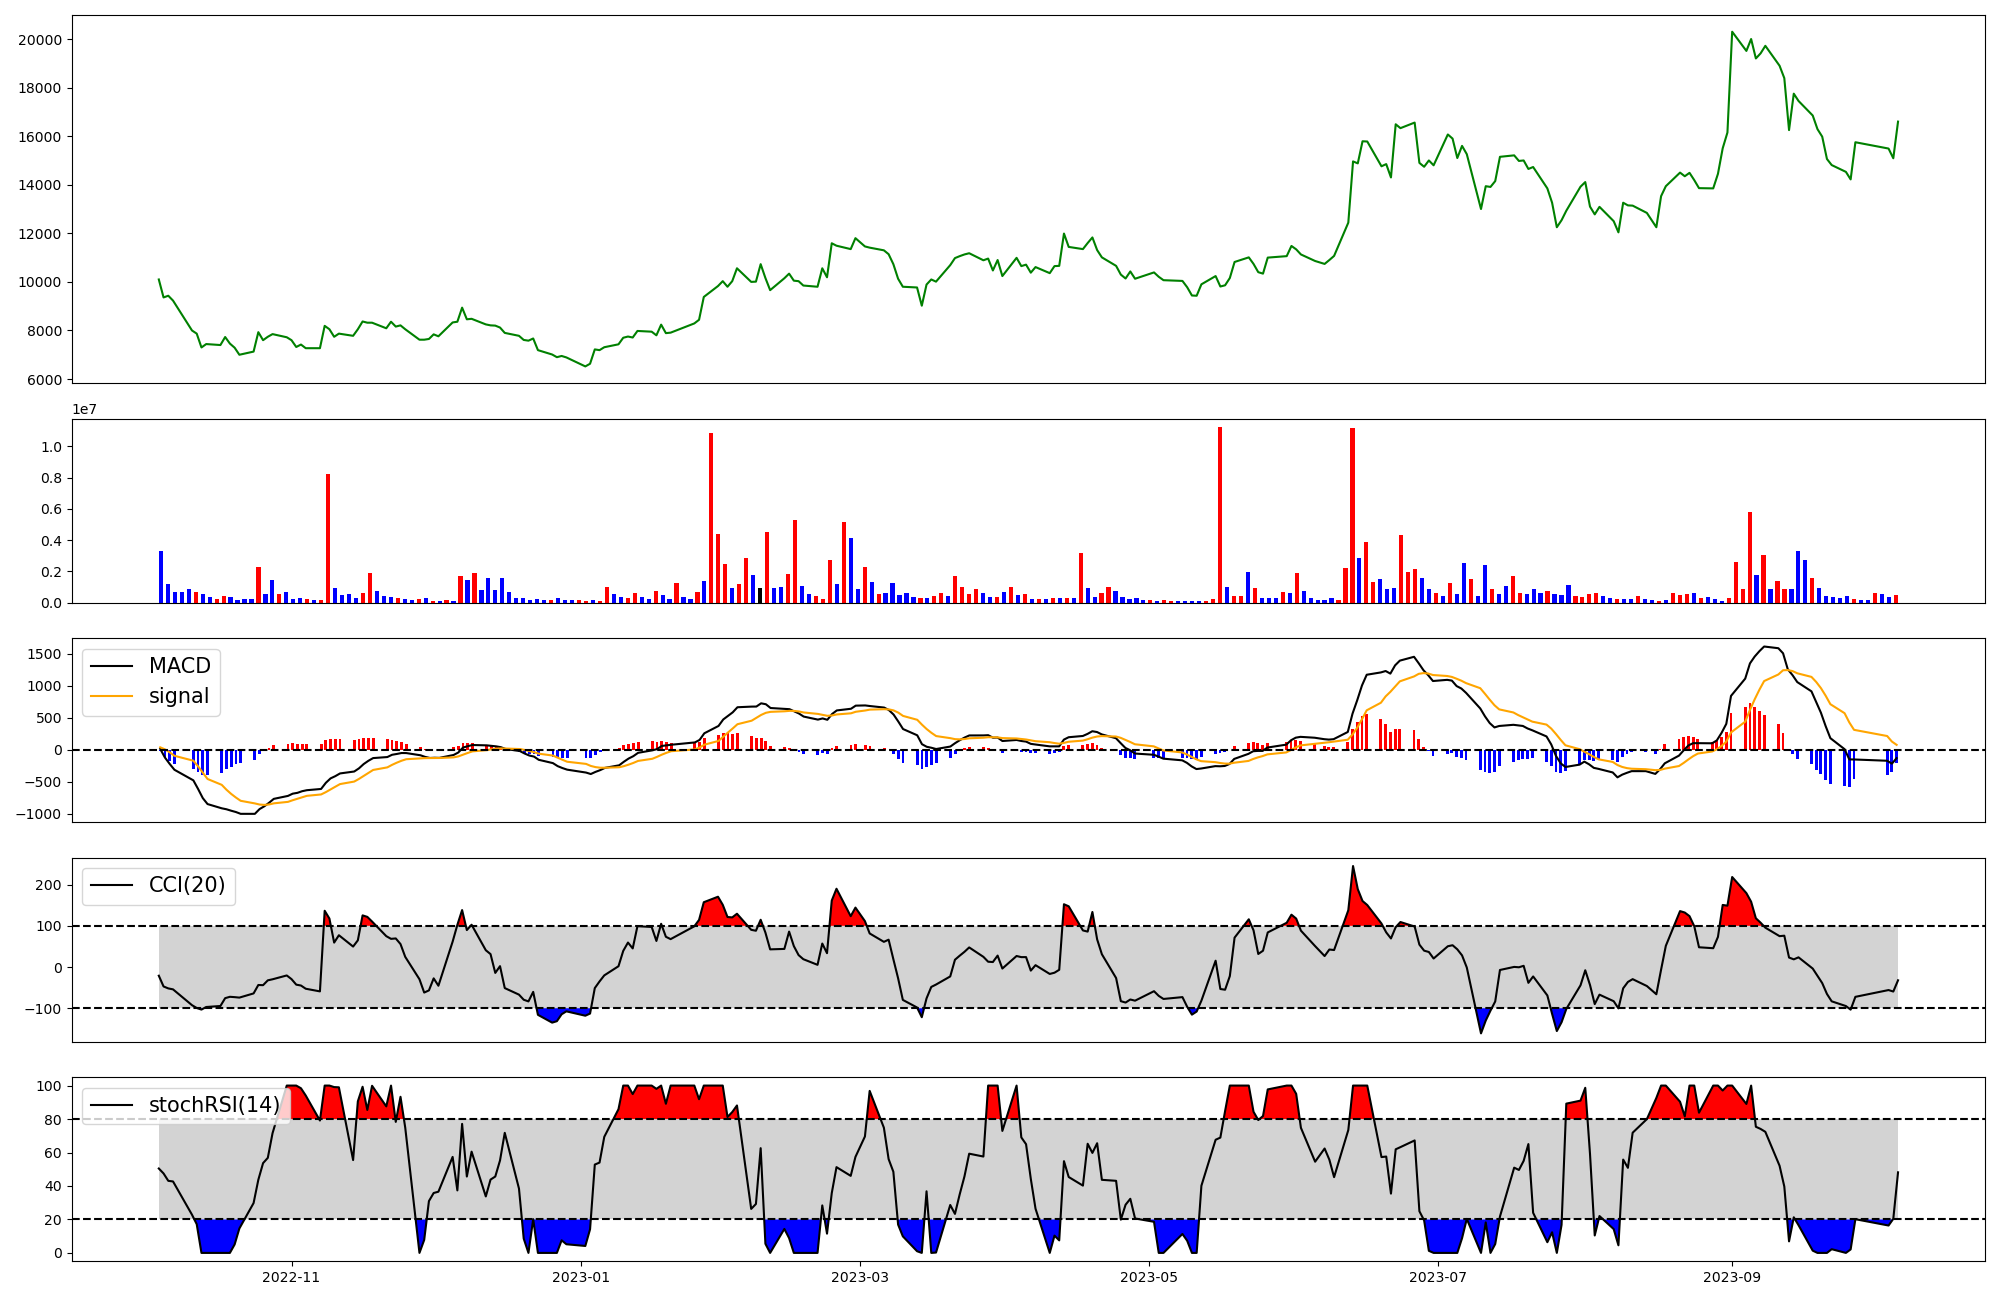Image resolution: width=2000 pixels, height=1300 pixels.
Task: Click the CCI(20) legend label
Action: [x=187, y=885]
